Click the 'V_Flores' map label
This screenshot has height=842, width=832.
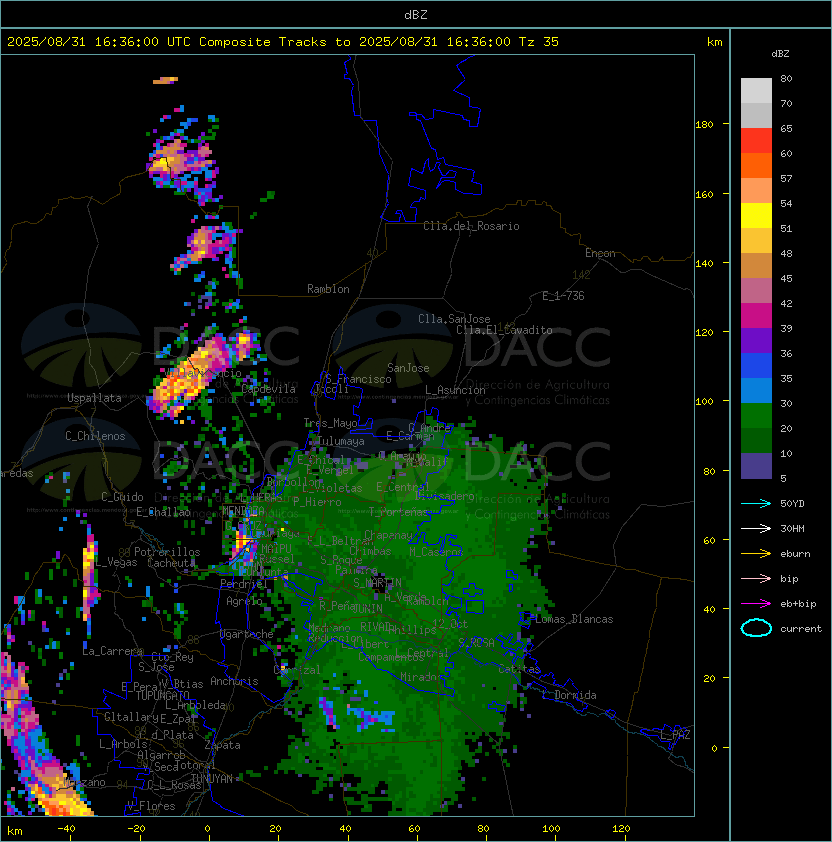click(151, 806)
